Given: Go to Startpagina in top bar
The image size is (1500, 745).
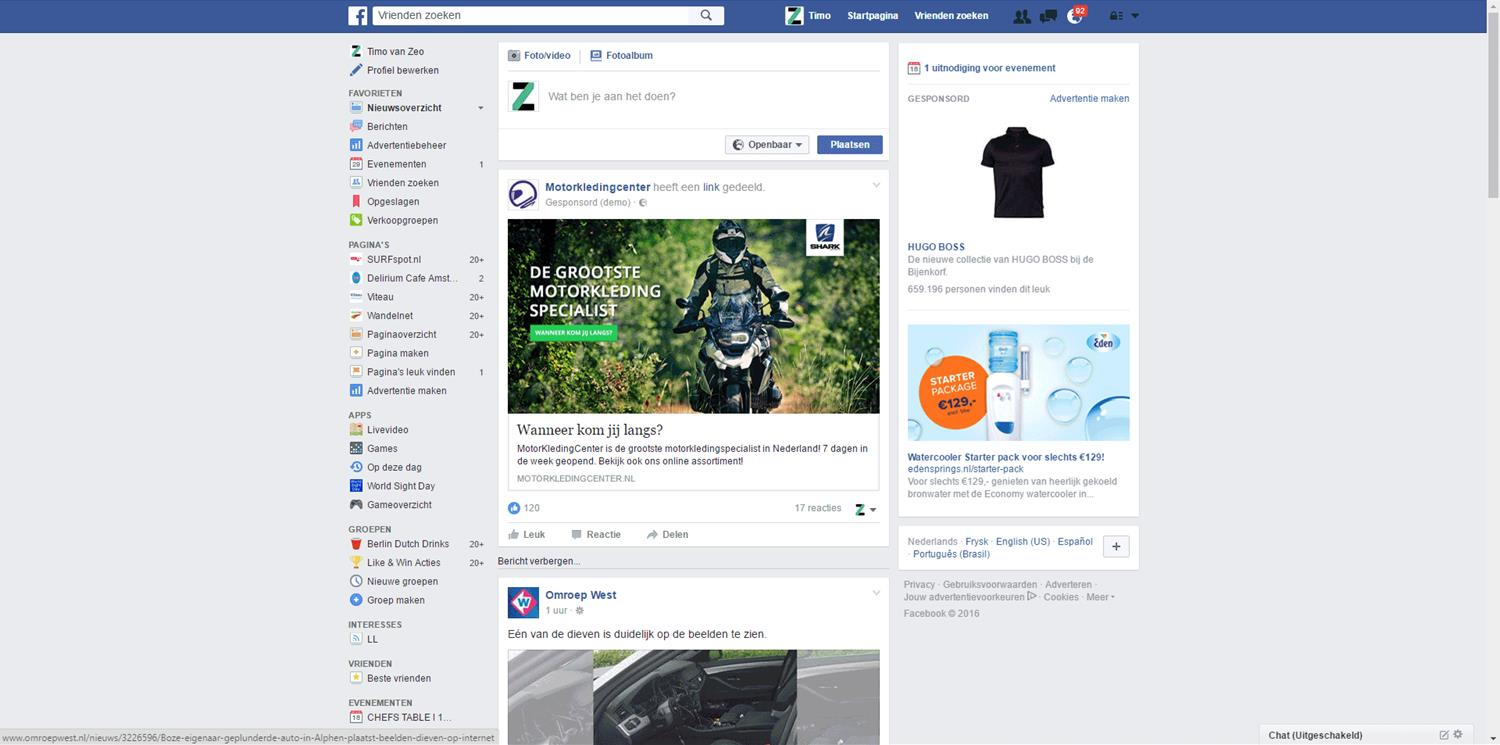Looking at the screenshot, I should (x=873, y=16).
